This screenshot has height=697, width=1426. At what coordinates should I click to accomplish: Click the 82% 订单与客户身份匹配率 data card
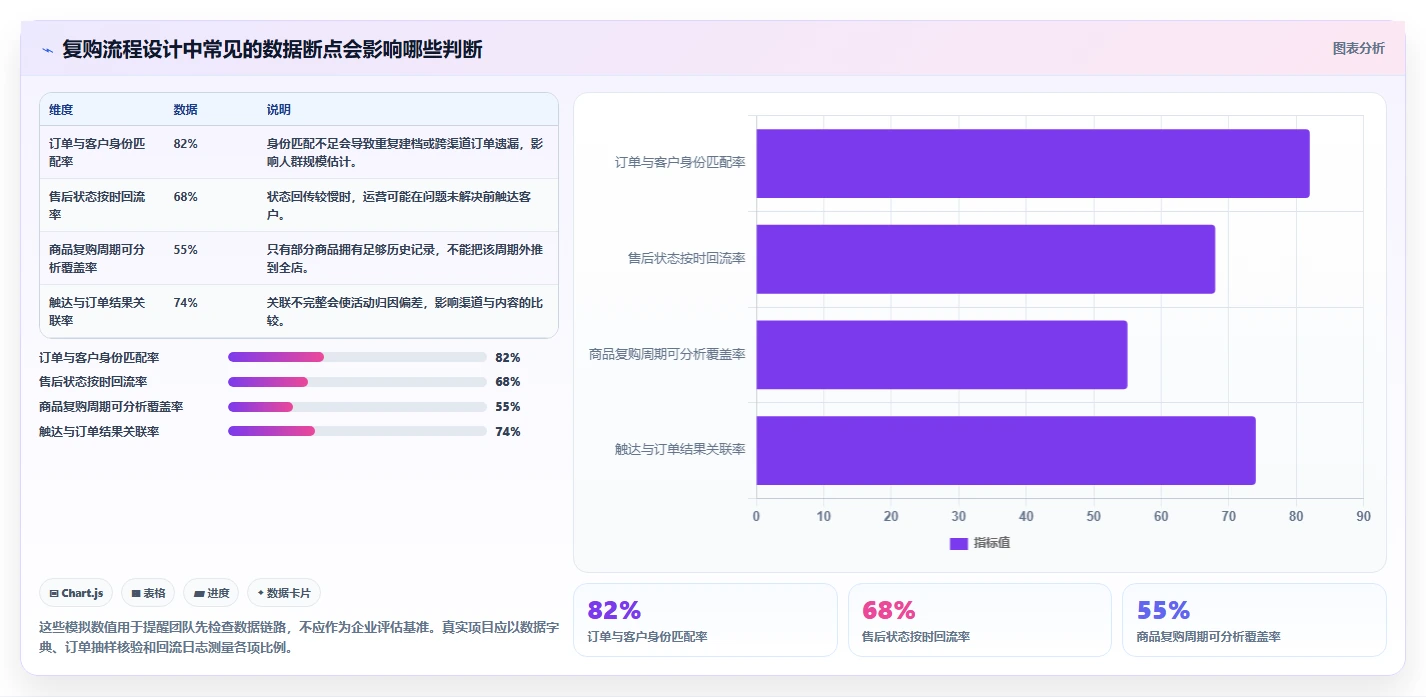pyautogui.click(x=705, y=620)
